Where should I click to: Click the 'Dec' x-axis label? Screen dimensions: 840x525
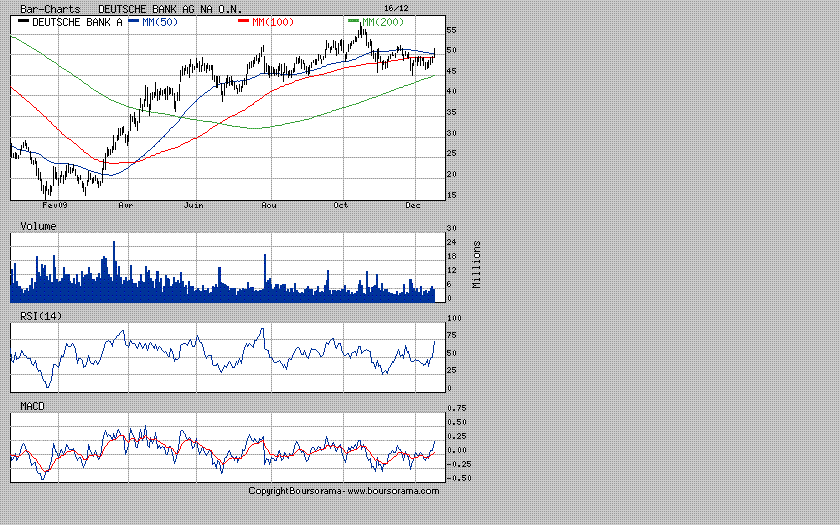(x=412, y=205)
